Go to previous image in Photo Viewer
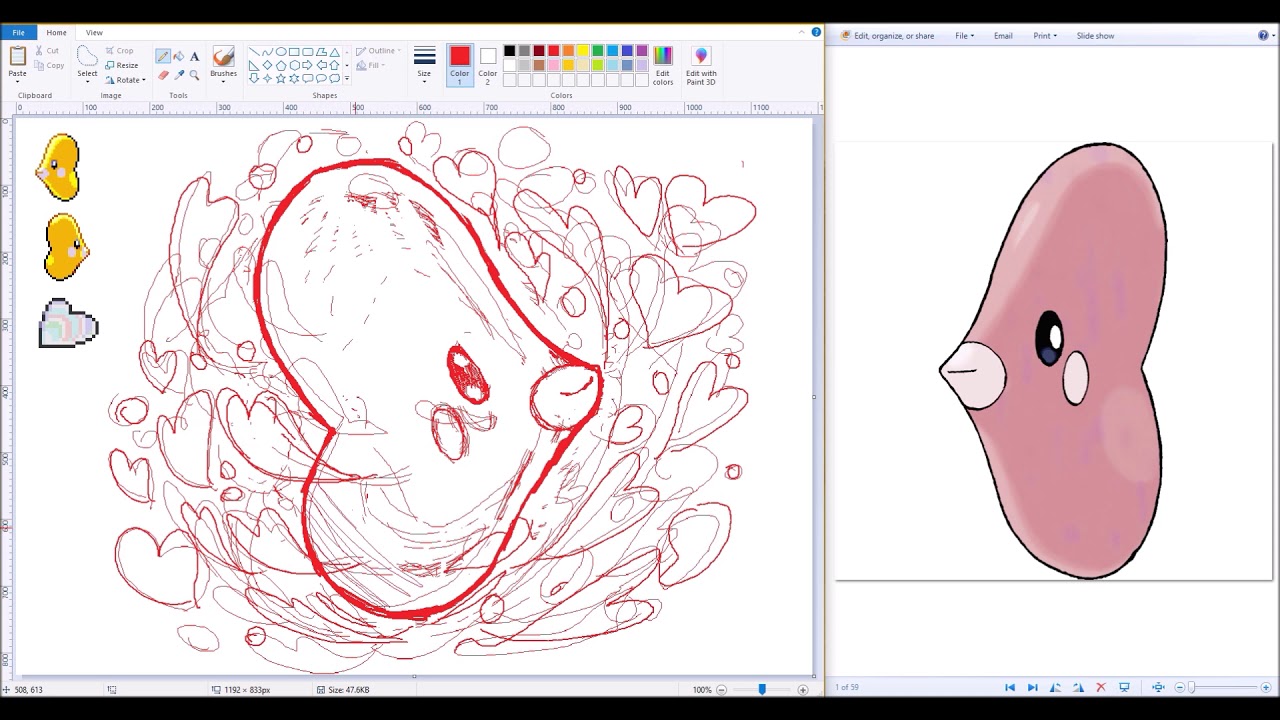This screenshot has height=720, width=1280. point(1010,687)
